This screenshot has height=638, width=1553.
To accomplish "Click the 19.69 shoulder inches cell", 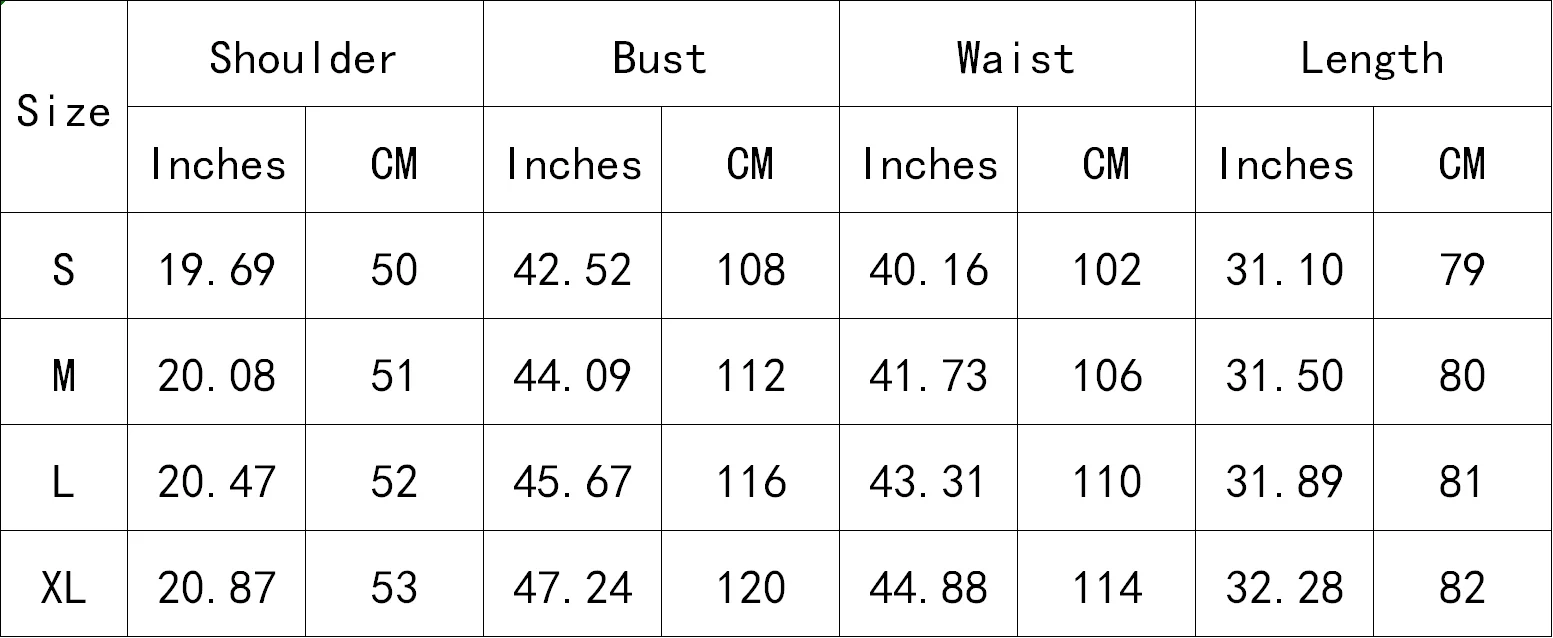I will pos(216,266).
